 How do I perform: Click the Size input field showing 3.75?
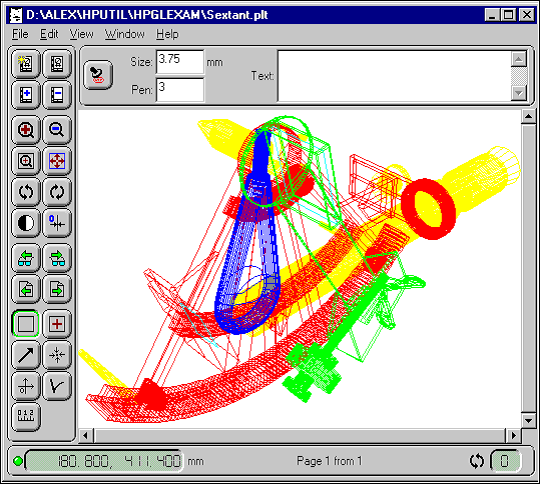tap(180, 62)
